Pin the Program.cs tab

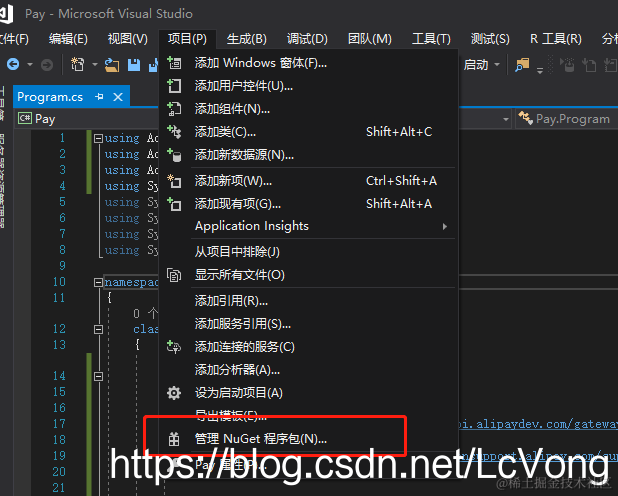click(x=99, y=97)
